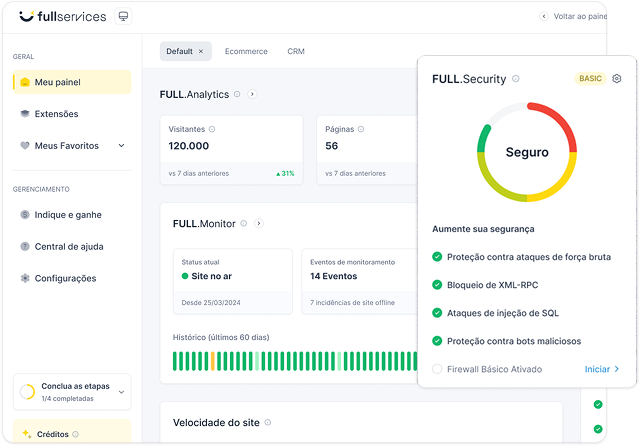Click the Bloqueio de XML-RPC checkmark
The height and width of the screenshot is (446, 640).
(437, 285)
